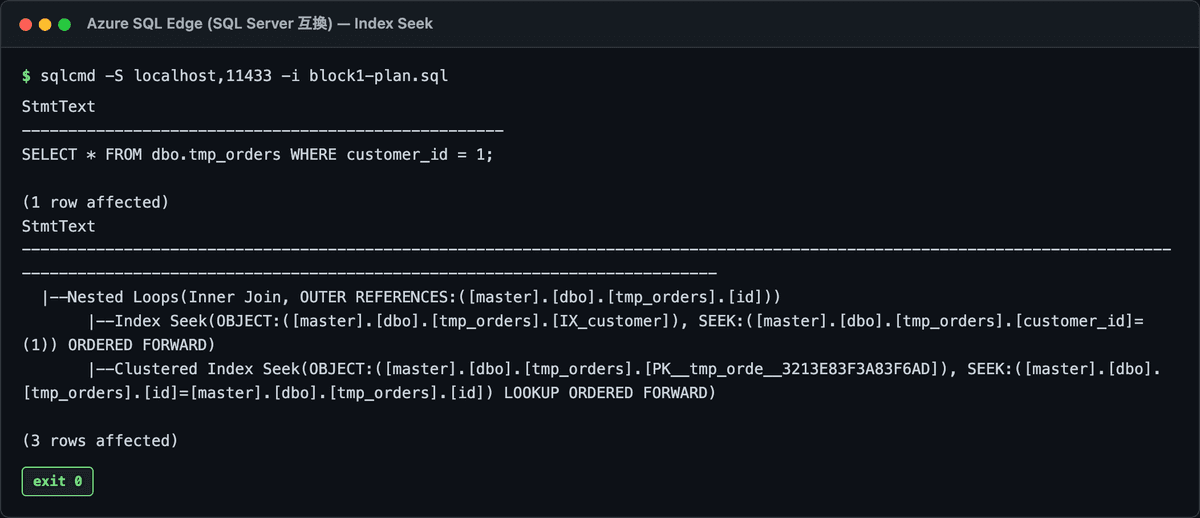This screenshot has width=1200, height=518.
Task: Click '(1 row affected)' message
Action: click(x=95, y=202)
